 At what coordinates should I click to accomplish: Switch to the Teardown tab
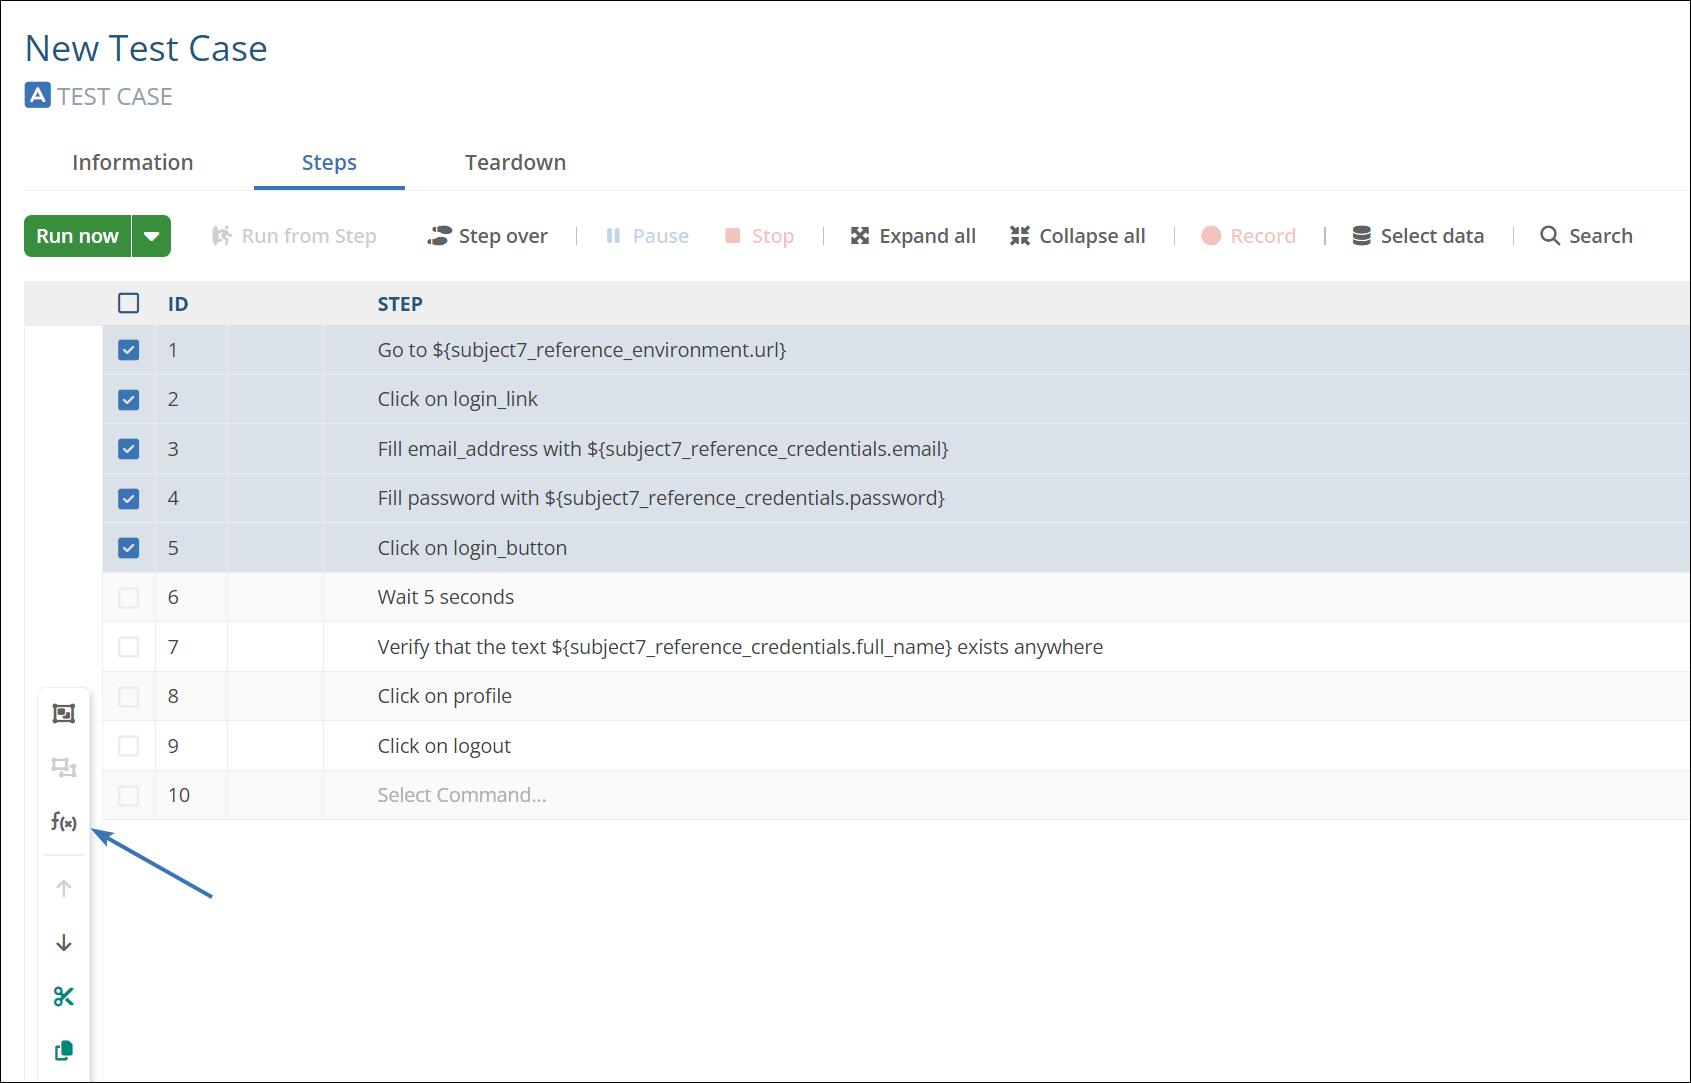pyautogui.click(x=515, y=163)
